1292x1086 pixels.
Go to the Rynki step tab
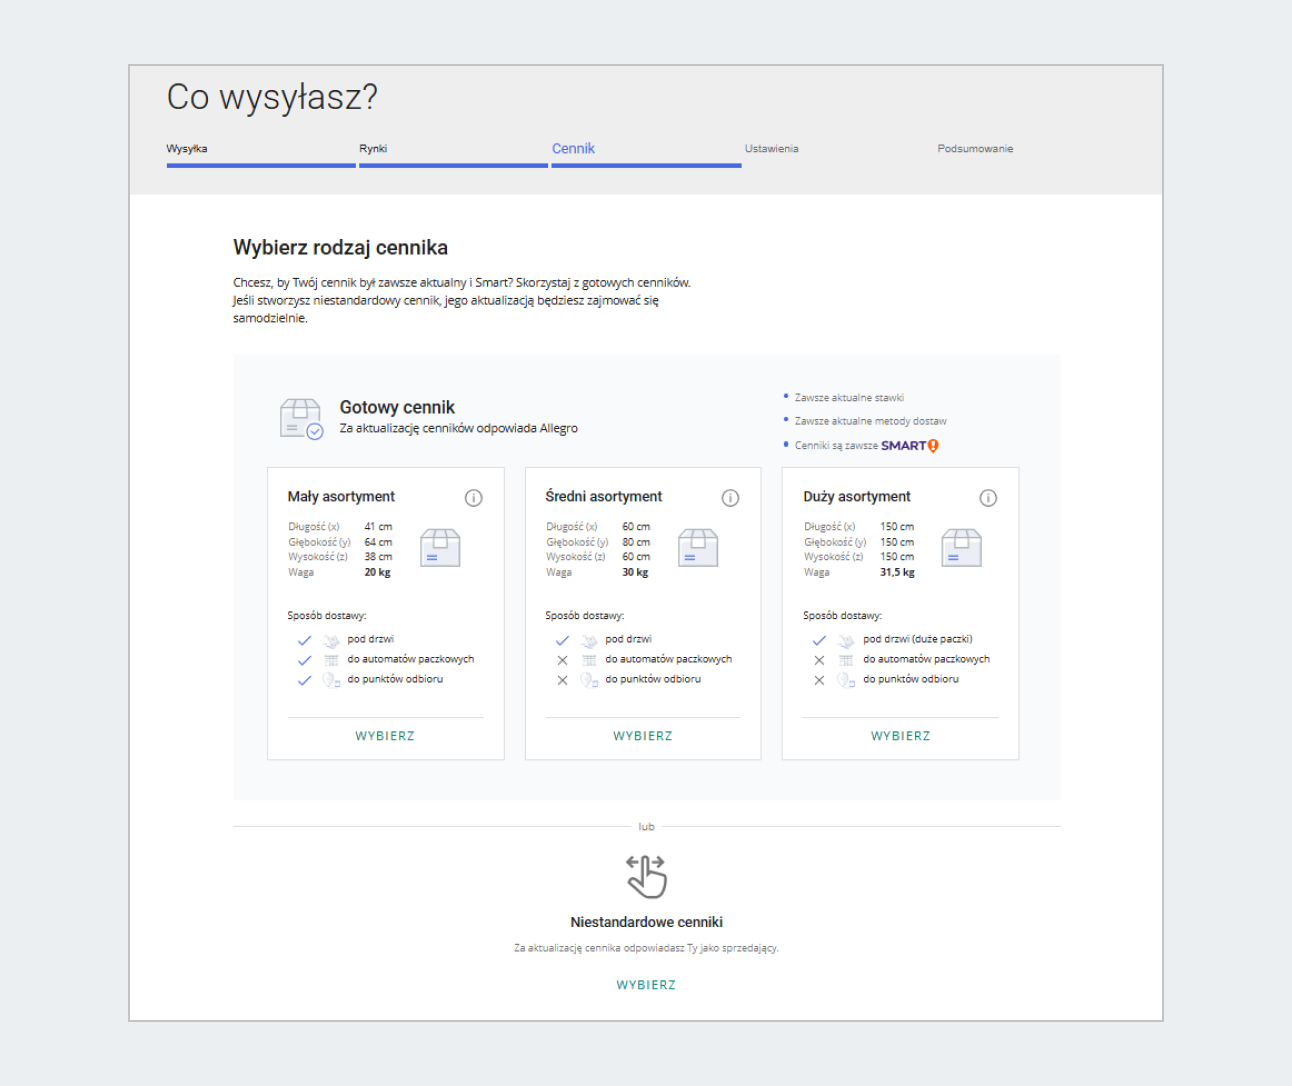373,149
